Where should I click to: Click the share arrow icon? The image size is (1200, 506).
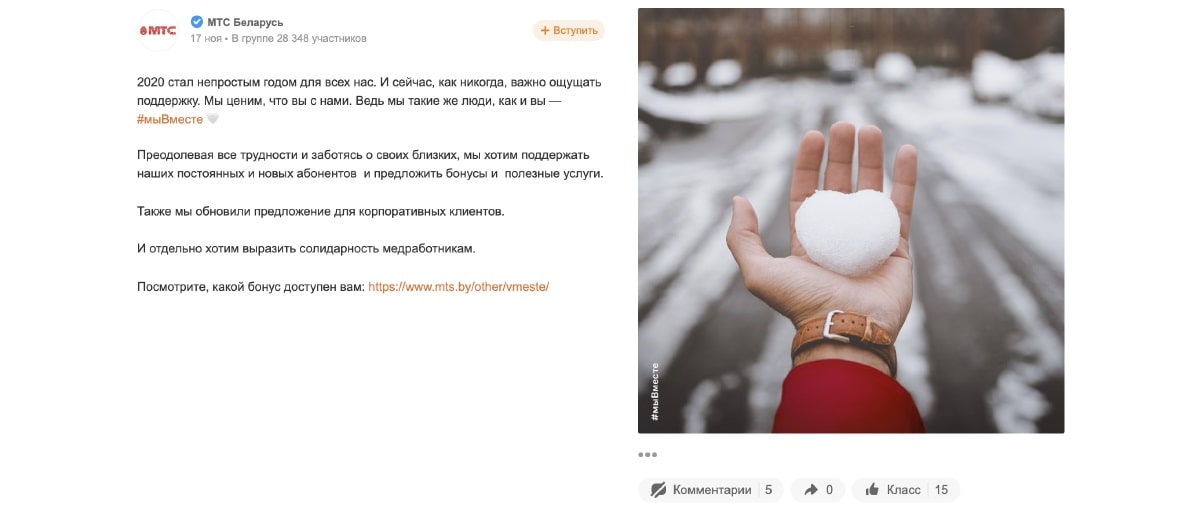point(809,490)
